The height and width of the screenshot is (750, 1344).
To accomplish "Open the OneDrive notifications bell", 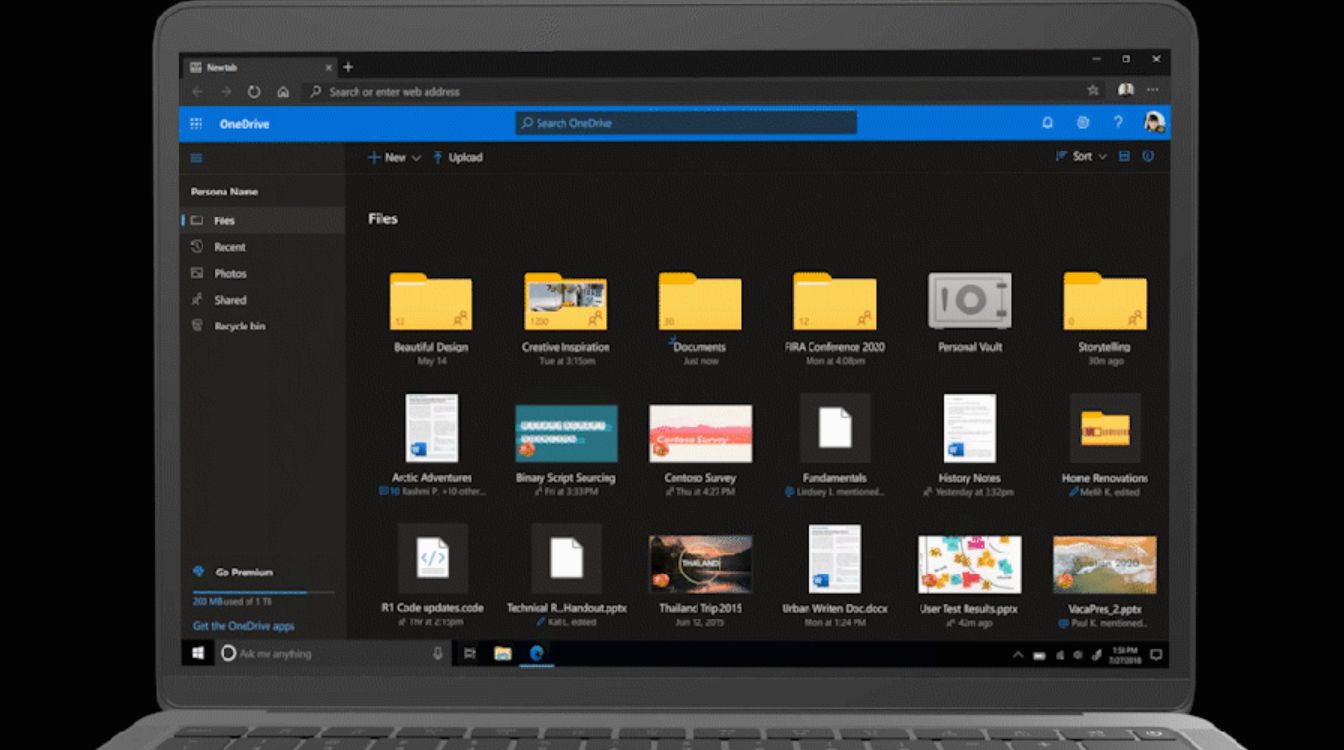I will pos(1048,121).
